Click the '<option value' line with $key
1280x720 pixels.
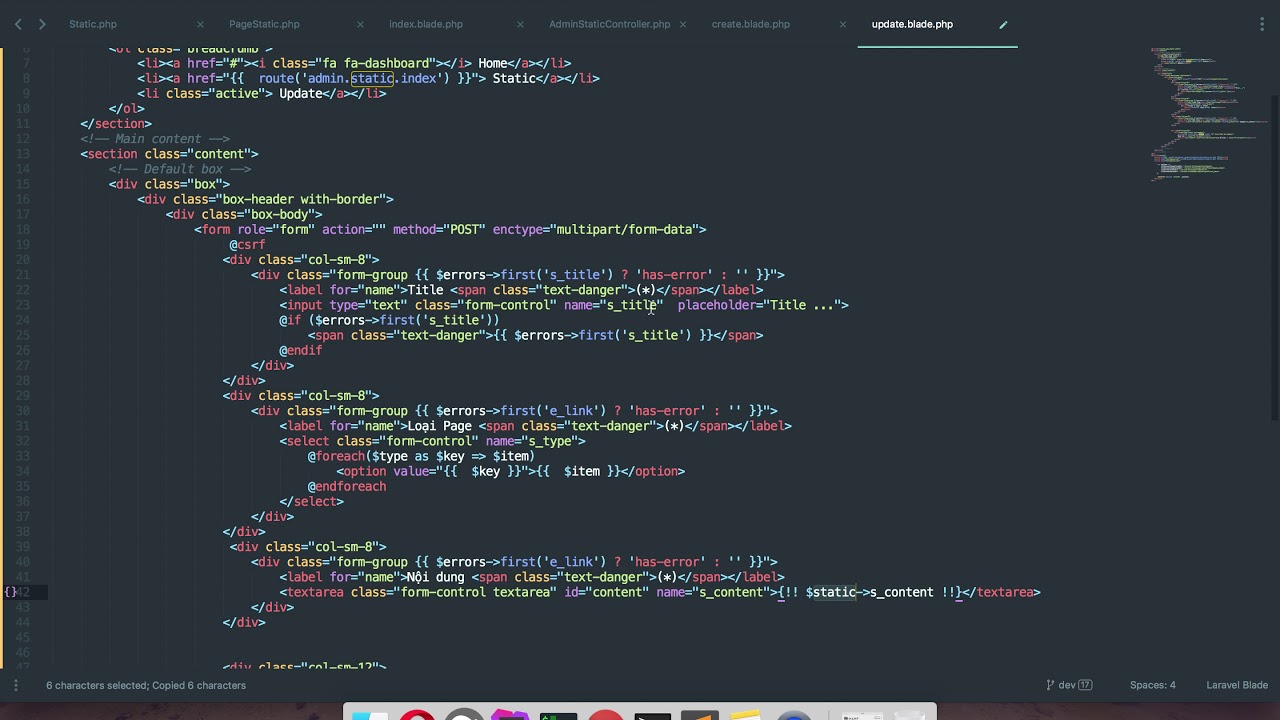510,471
